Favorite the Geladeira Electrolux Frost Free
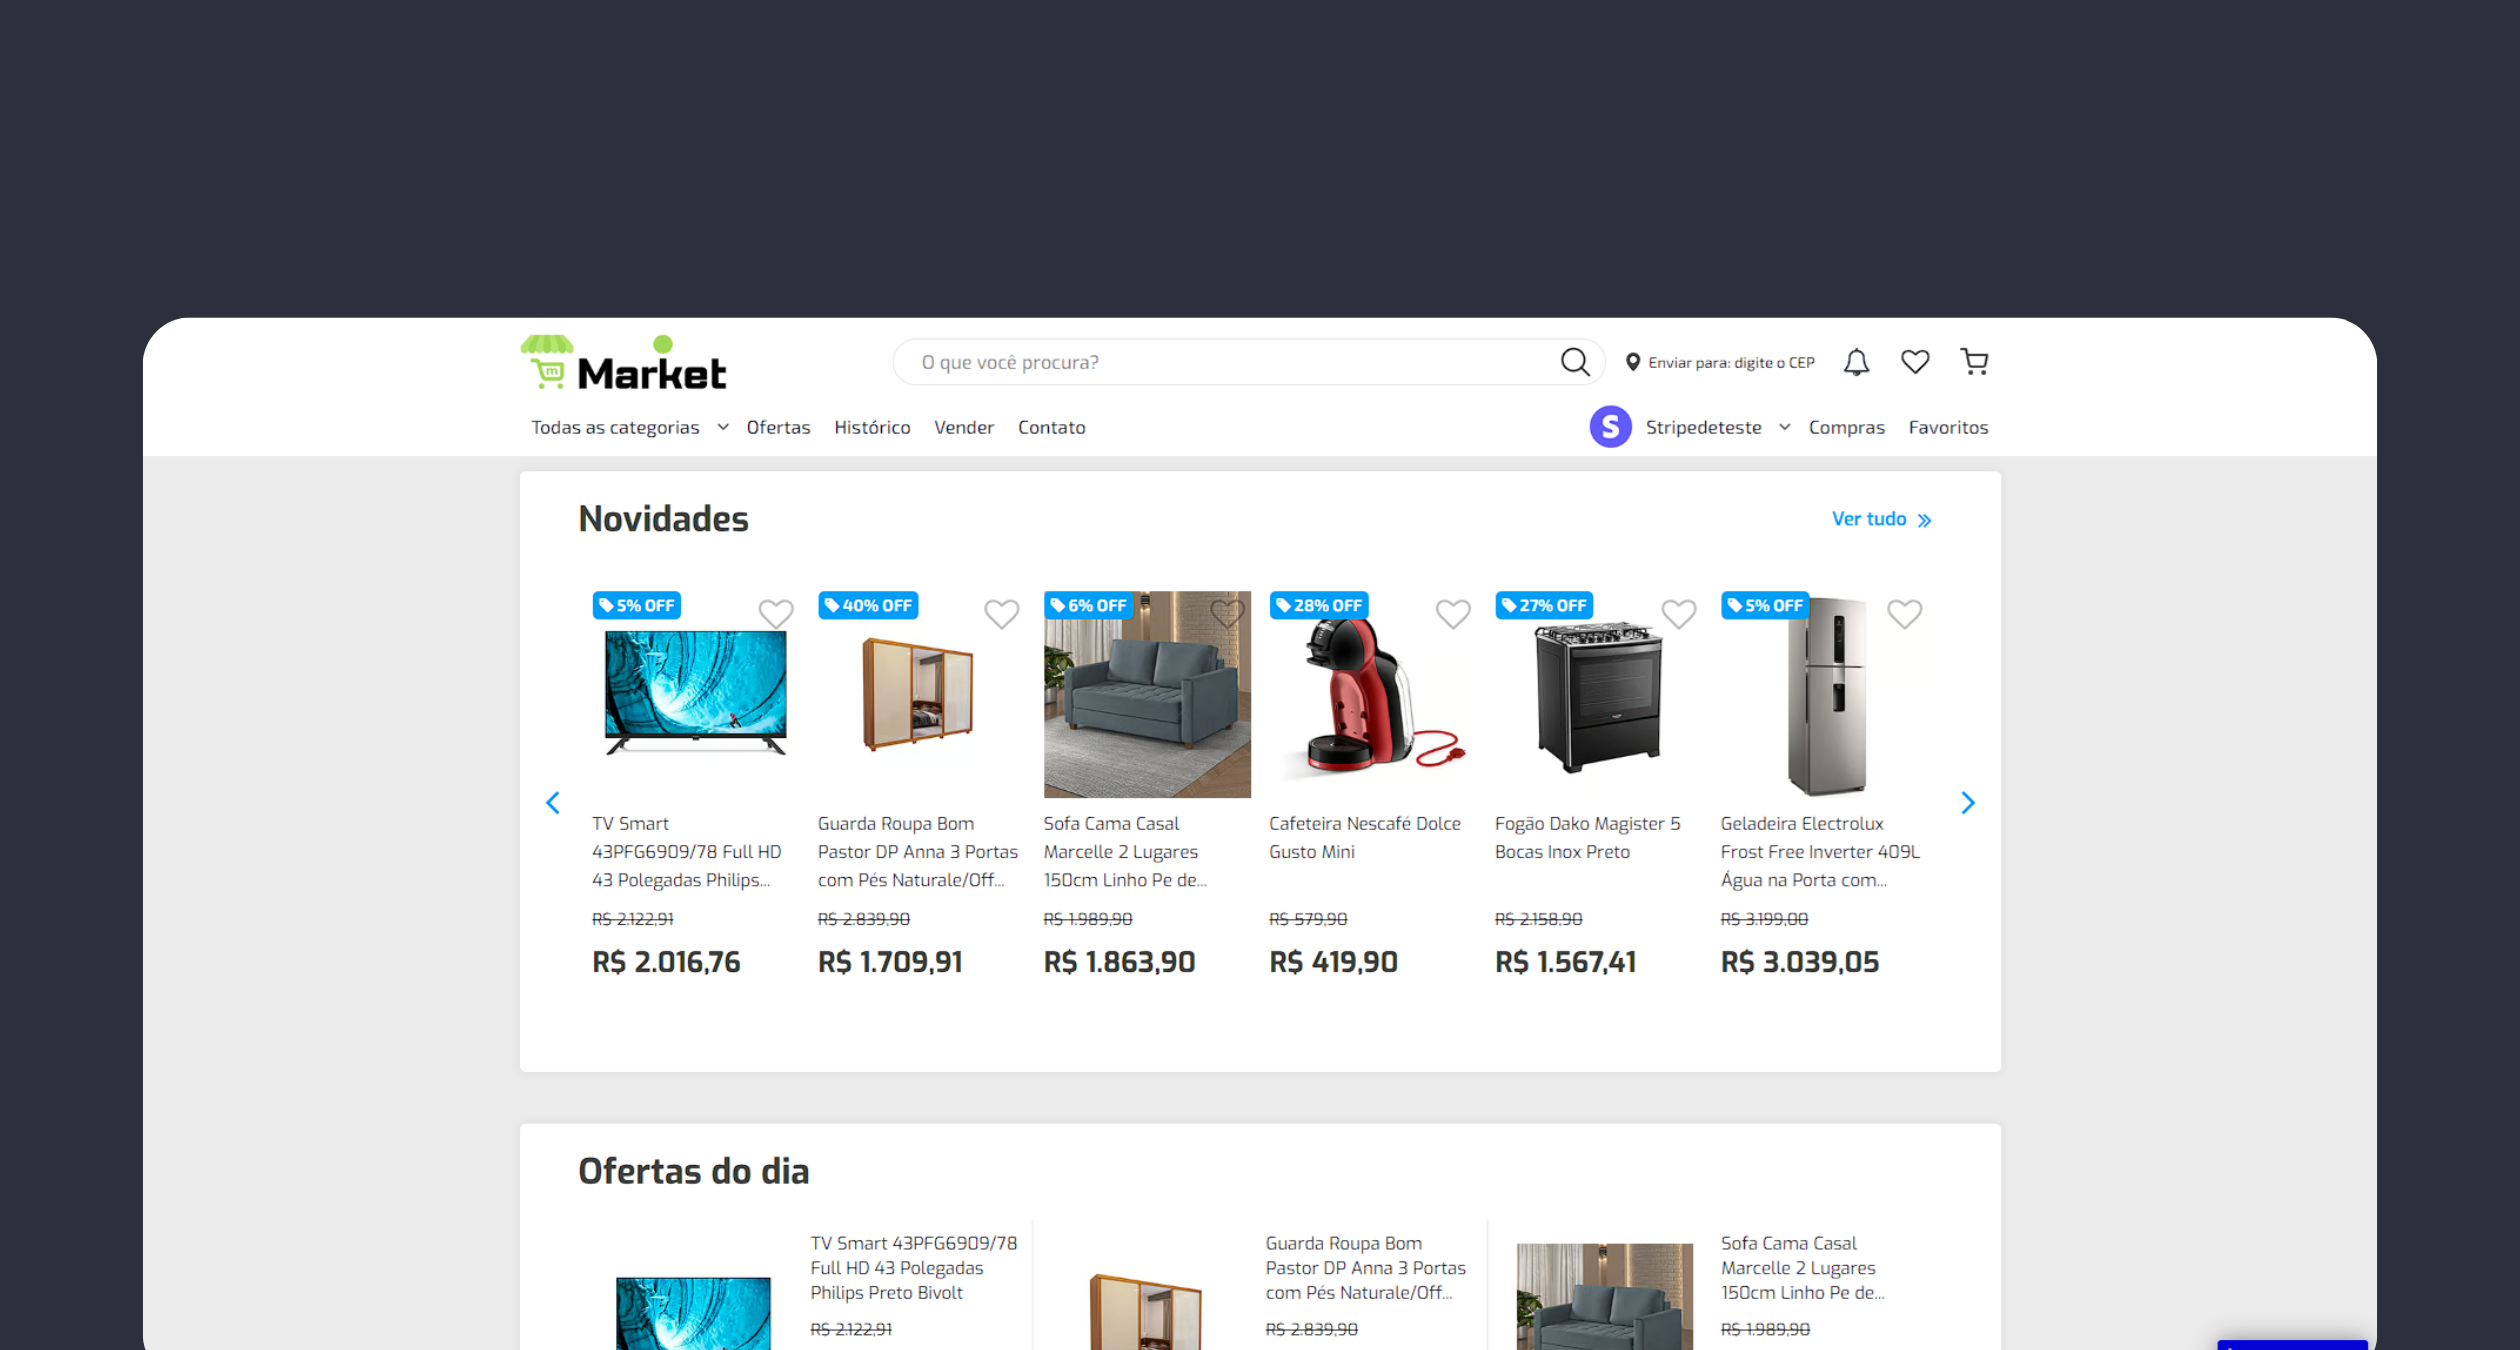This screenshot has height=1350, width=2520. (1905, 614)
